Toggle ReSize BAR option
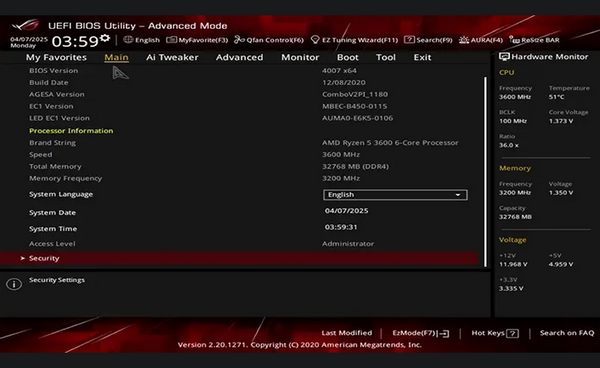The image size is (600, 368). (x=534, y=40)
